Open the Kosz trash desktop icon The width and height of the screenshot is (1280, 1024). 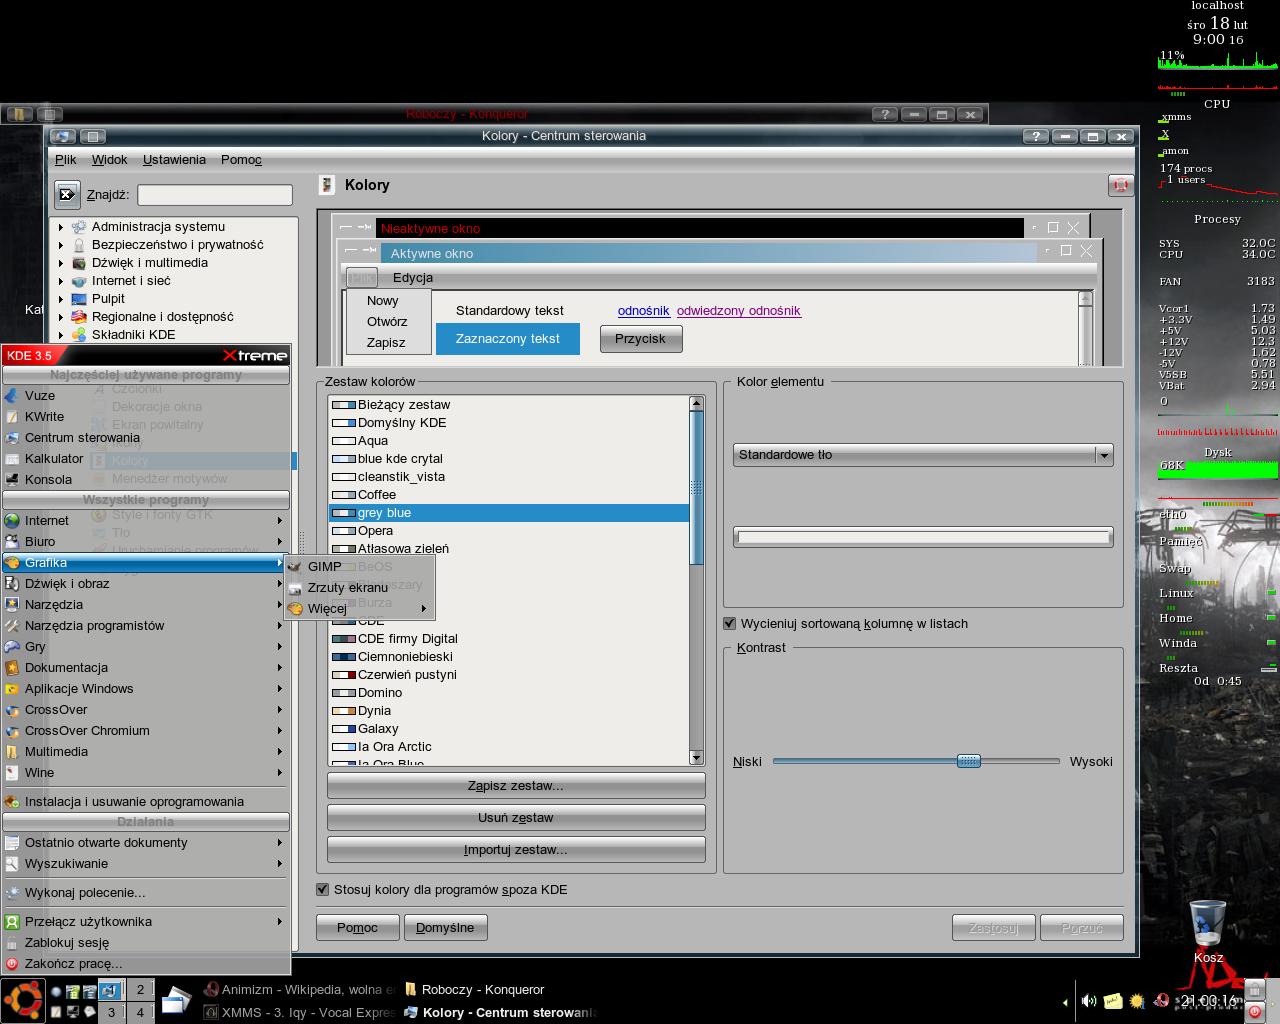point(1208,930)
